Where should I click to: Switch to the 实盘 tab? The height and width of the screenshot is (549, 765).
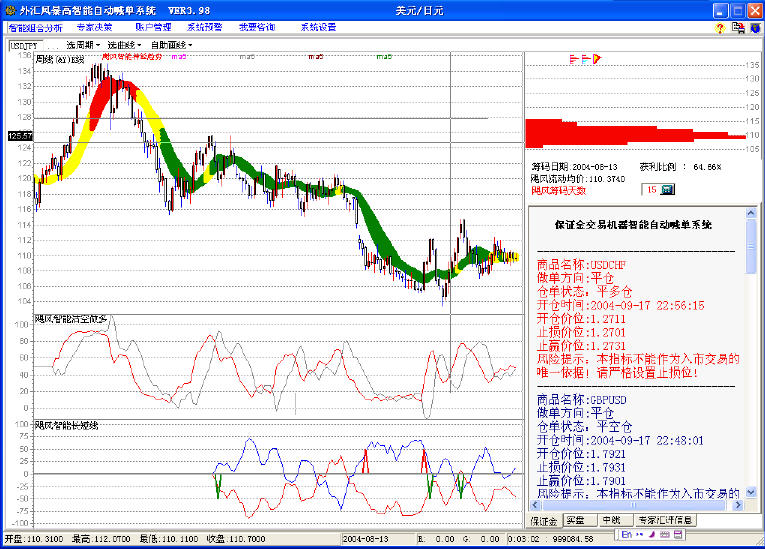580,521
